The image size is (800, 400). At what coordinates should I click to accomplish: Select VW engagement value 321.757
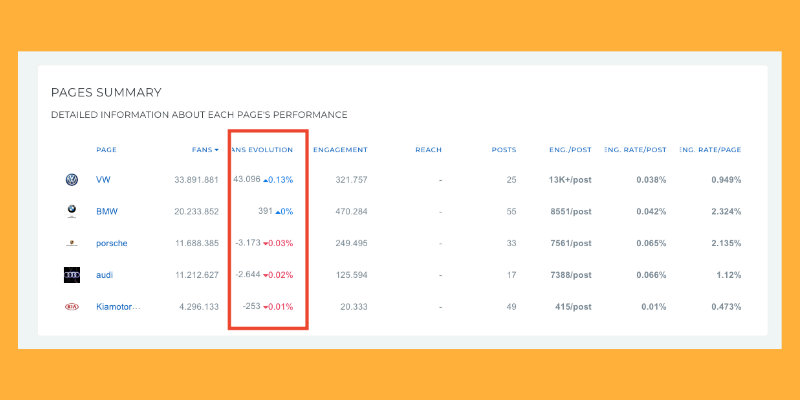tap(352, 180)
